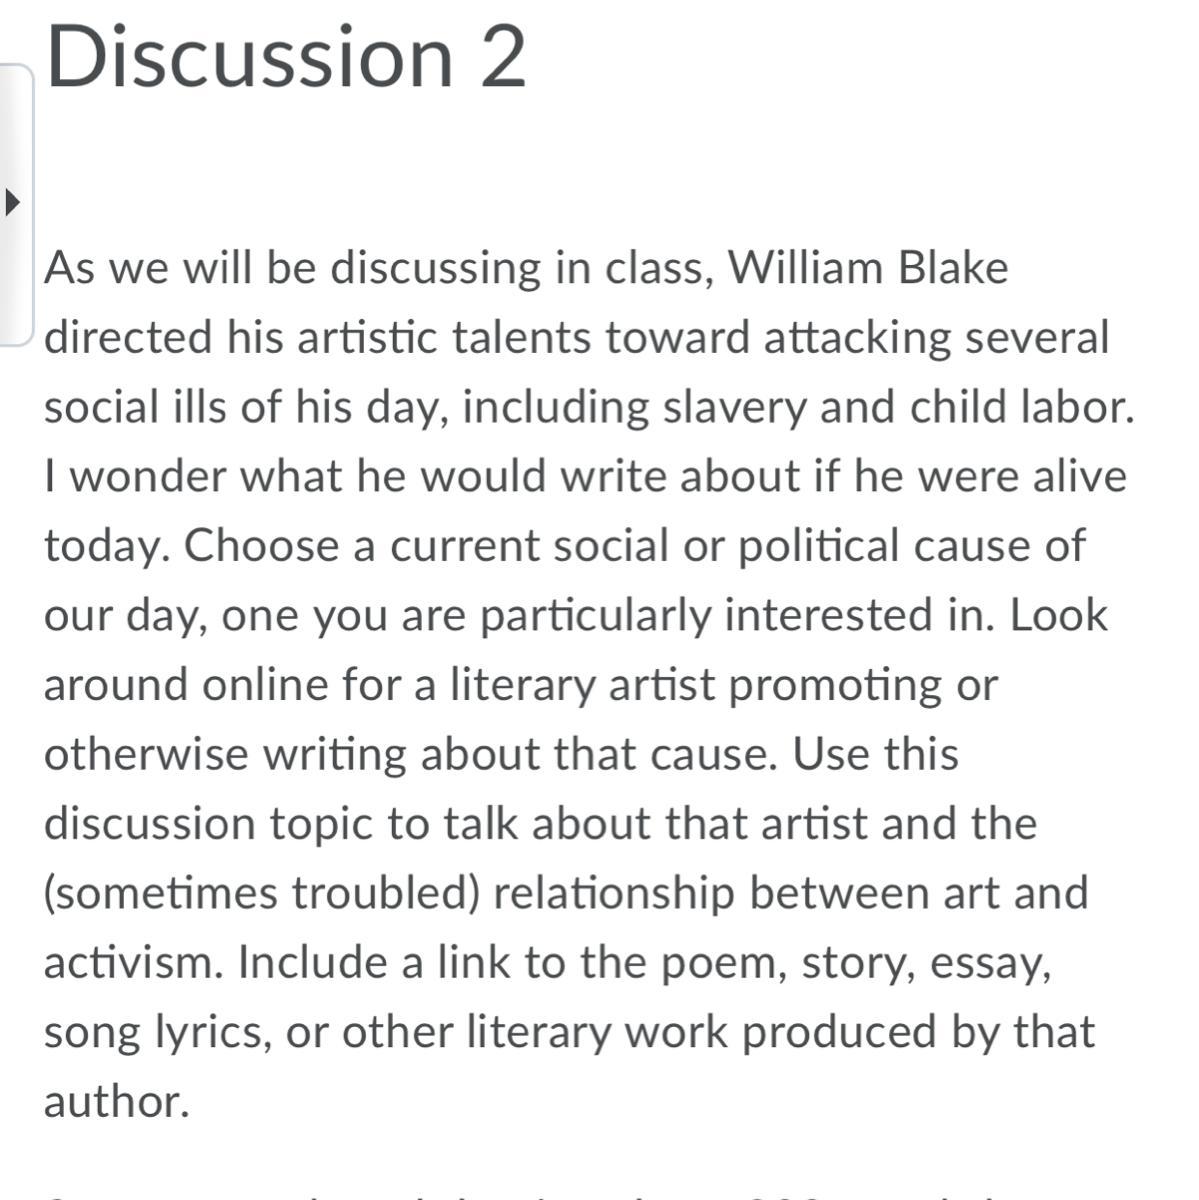Click the phrase "Look around online" start word "Look"
1199x1200 pixels.
[1058, 616]
